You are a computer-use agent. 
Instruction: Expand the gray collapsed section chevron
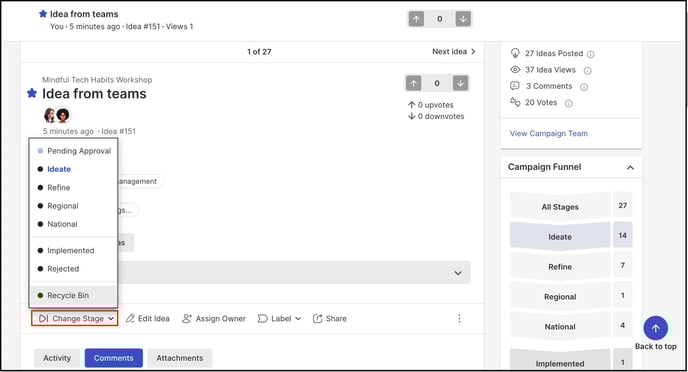458,273
